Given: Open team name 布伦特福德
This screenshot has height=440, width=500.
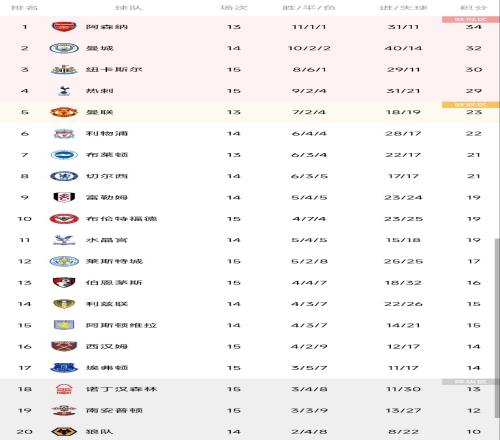Looking at the screenshot, I should point(121,219).
